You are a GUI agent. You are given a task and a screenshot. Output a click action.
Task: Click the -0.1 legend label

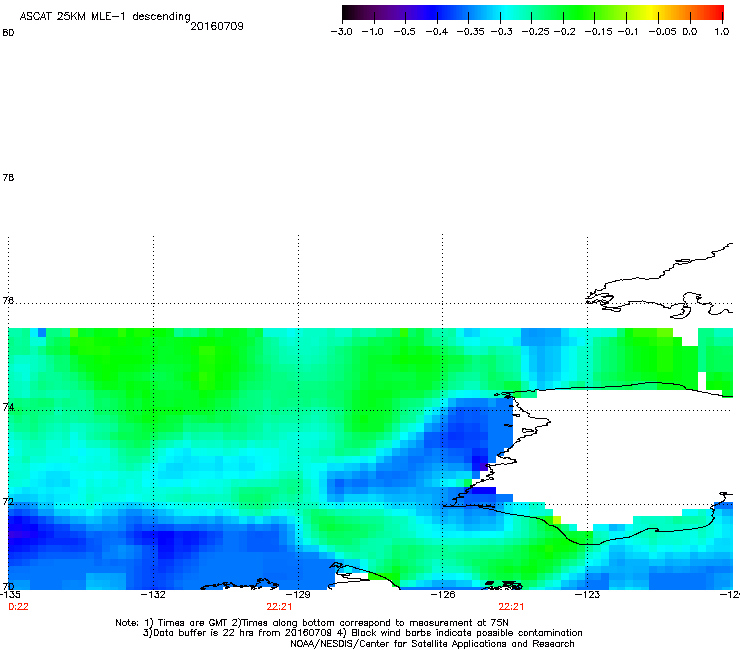[x=628, y=32]
